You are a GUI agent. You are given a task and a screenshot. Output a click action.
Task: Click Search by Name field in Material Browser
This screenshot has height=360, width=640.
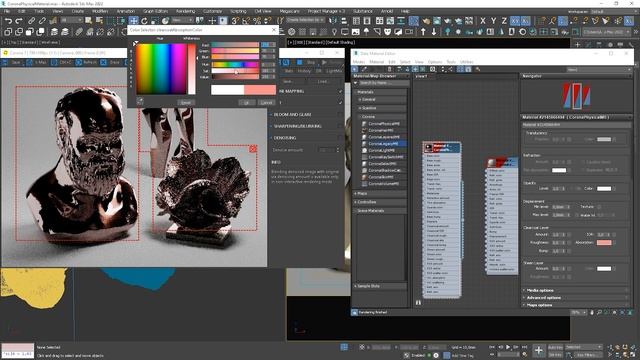tap(384, 83)
